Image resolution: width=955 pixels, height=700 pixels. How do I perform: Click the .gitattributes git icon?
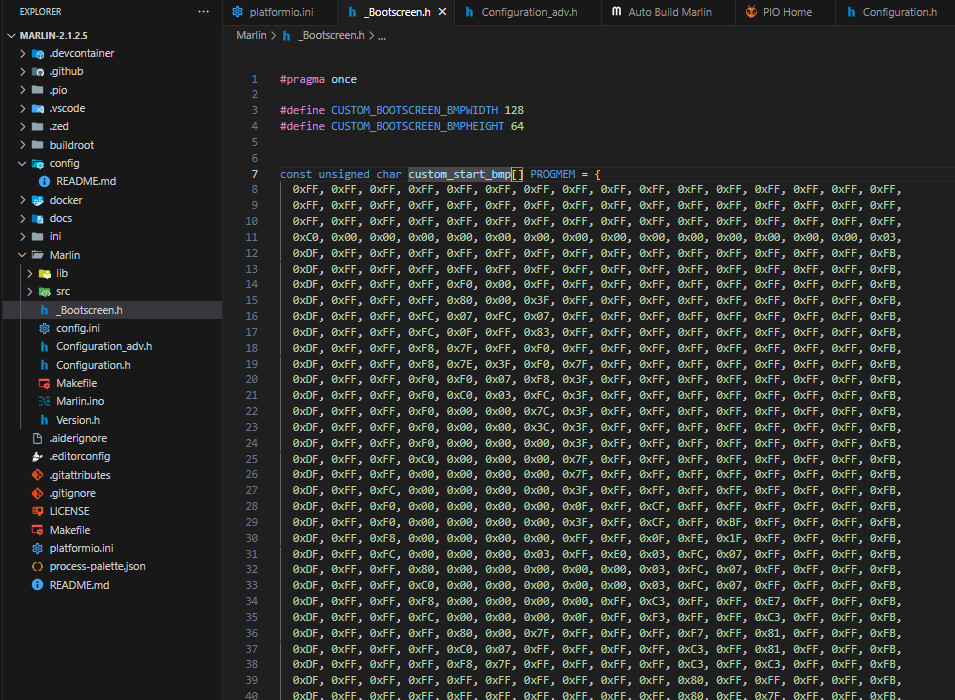tap(38, 475)
